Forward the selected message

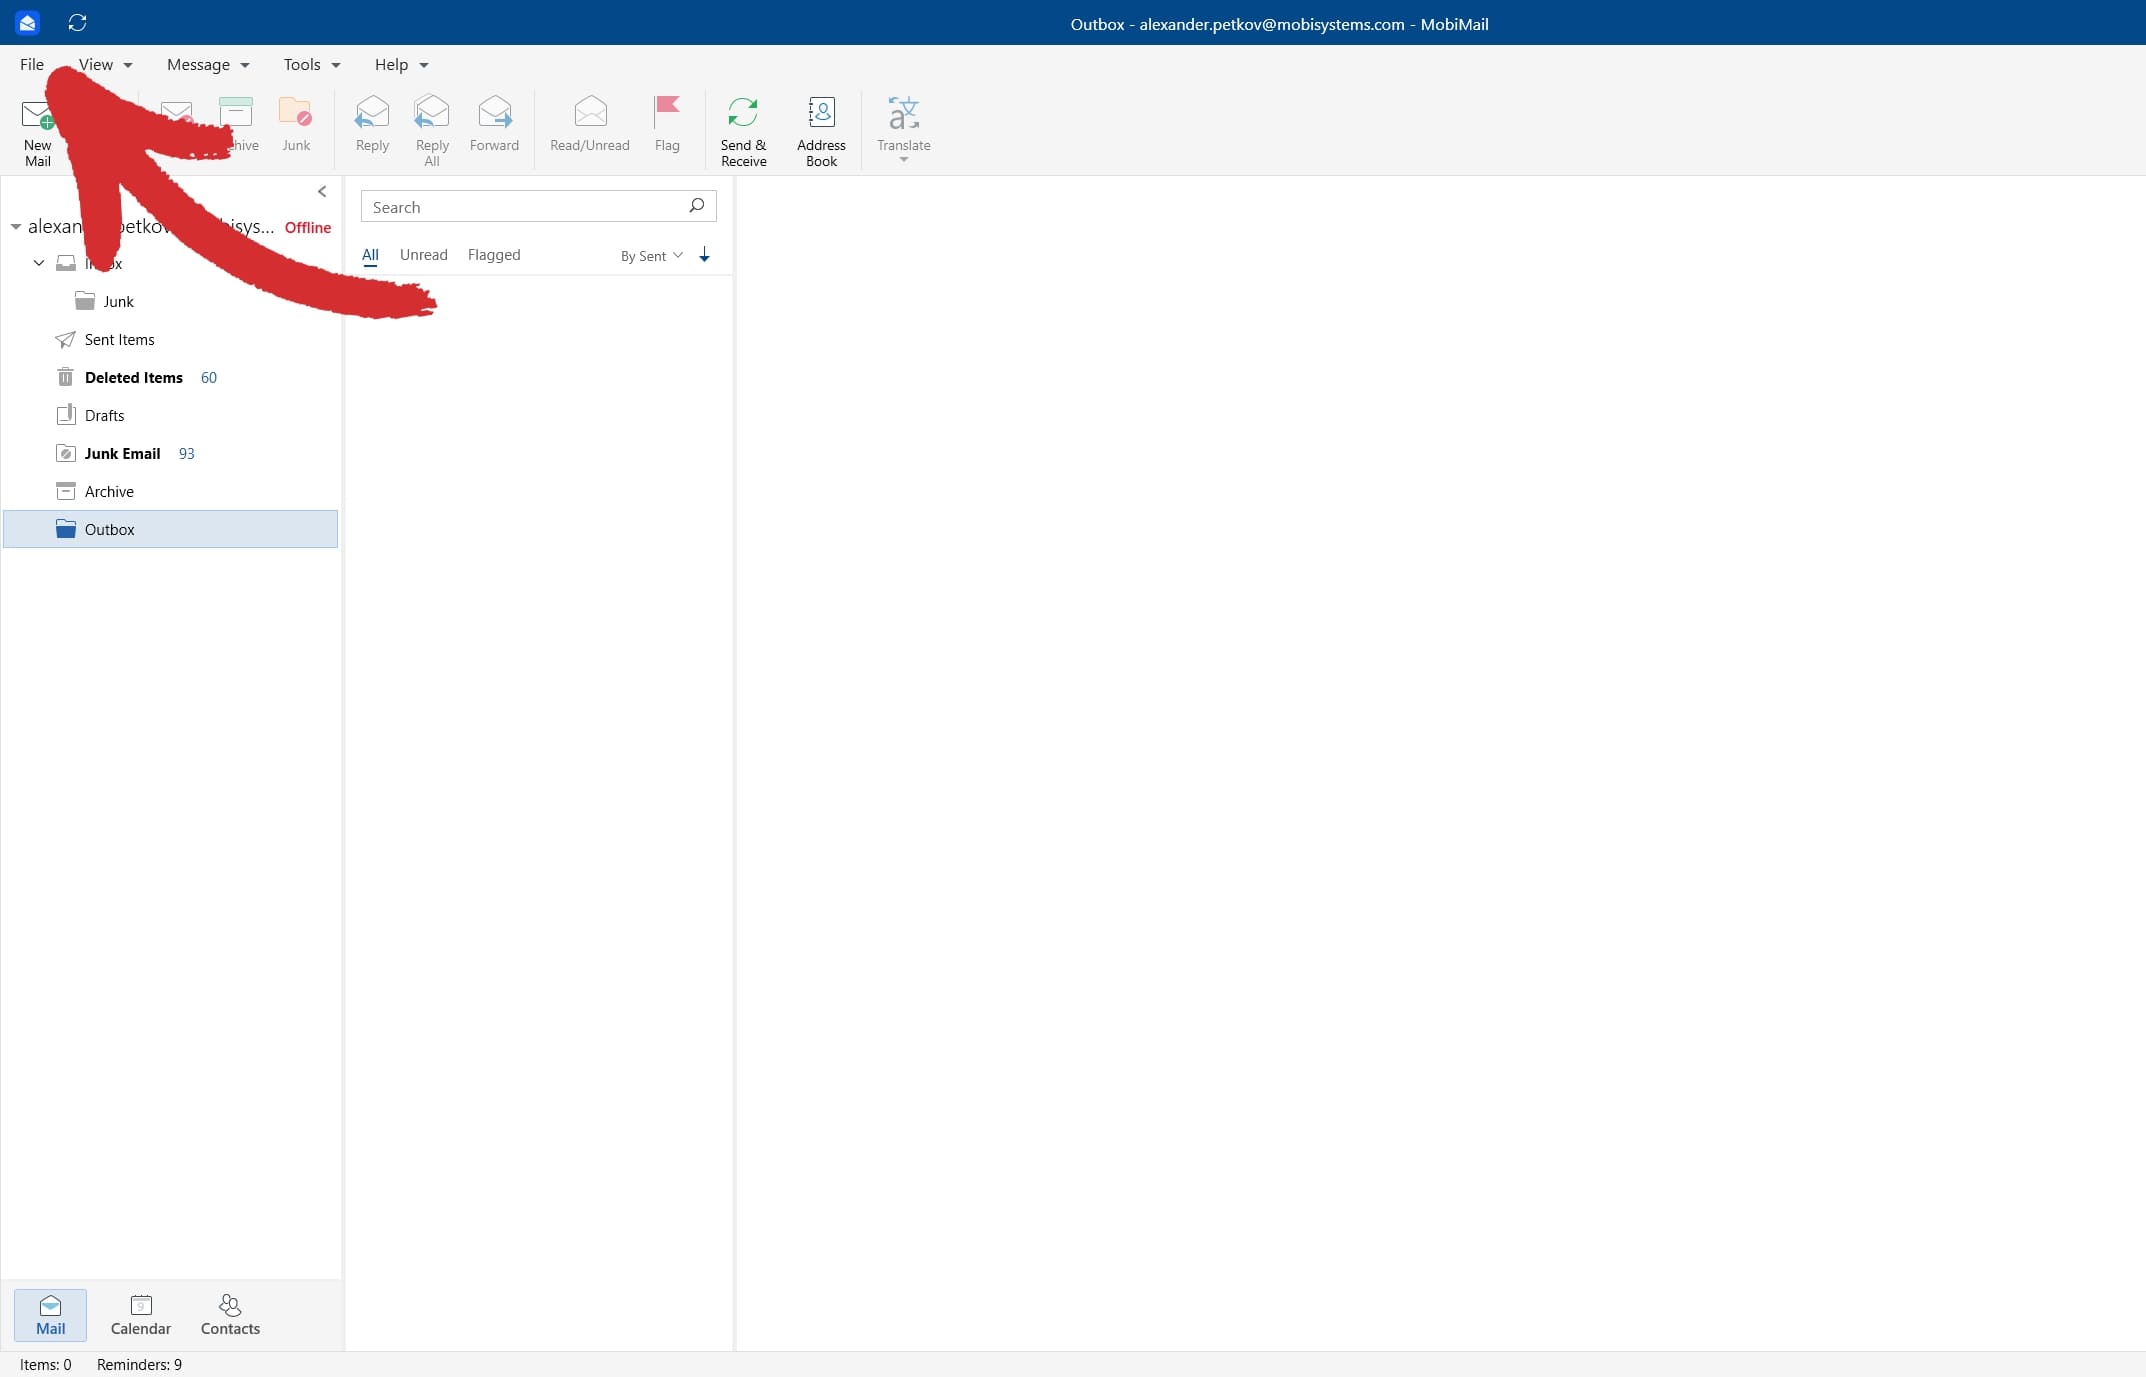494,125
